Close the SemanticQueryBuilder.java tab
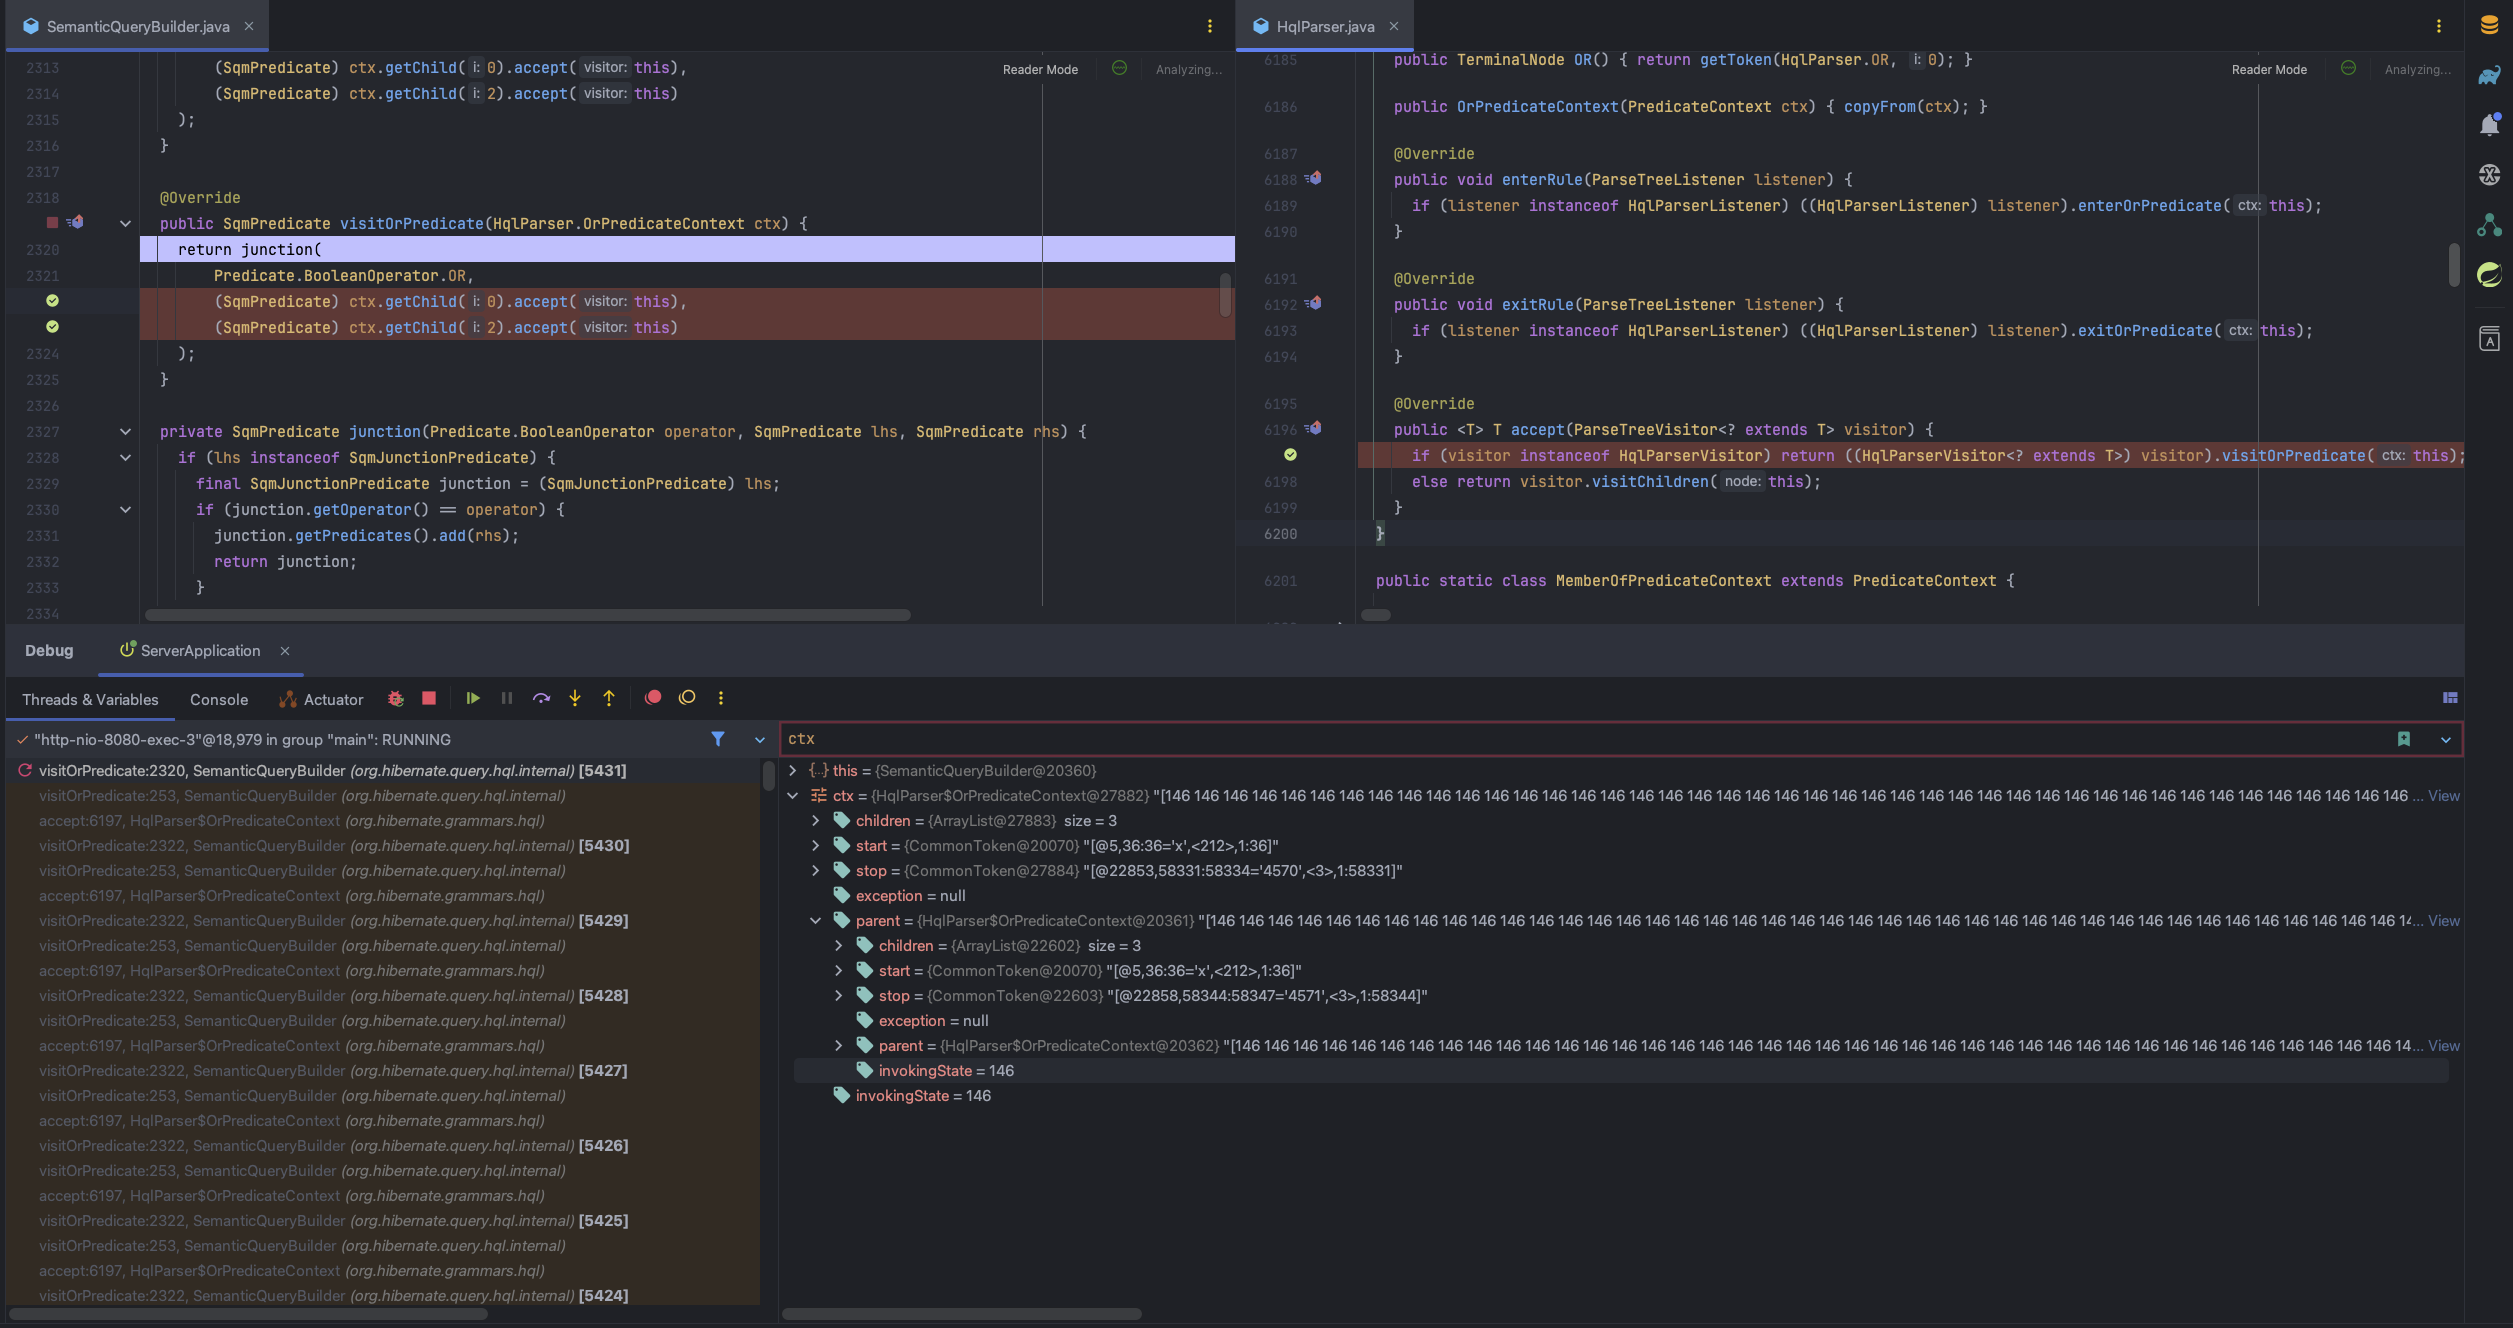This screenshot has height=1328, width=2513. coord(249,26)
